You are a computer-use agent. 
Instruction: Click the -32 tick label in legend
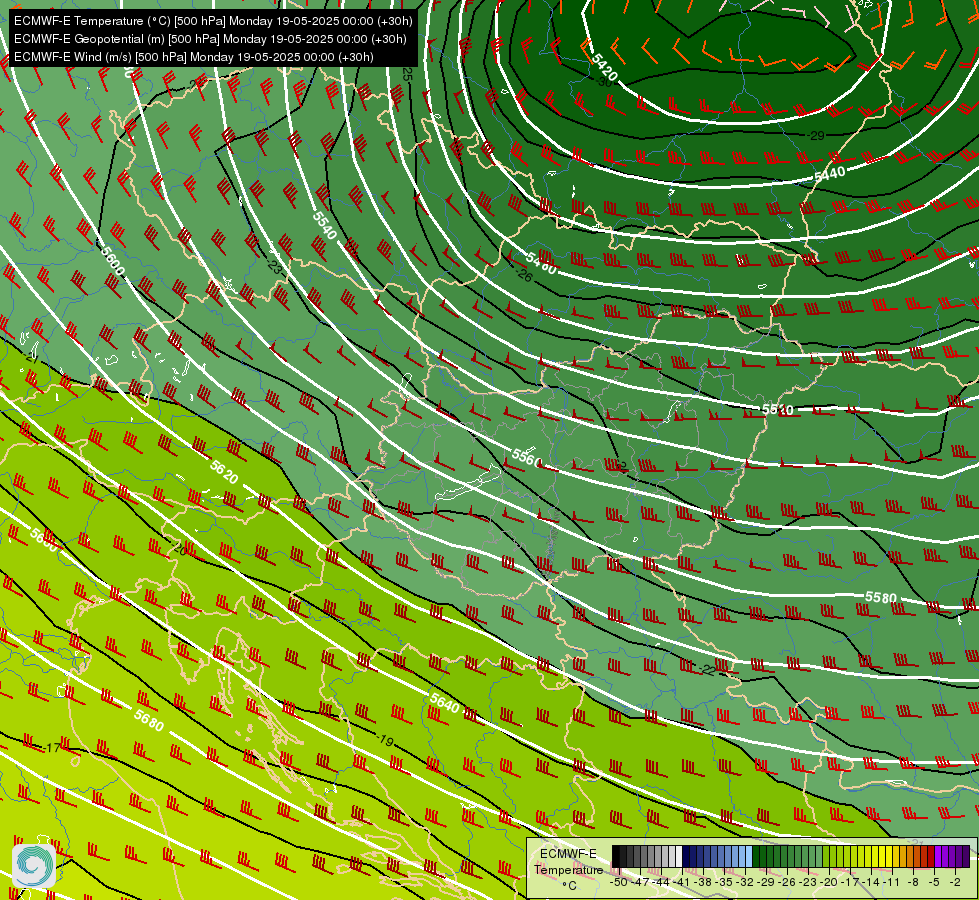[x=745, y=882]
